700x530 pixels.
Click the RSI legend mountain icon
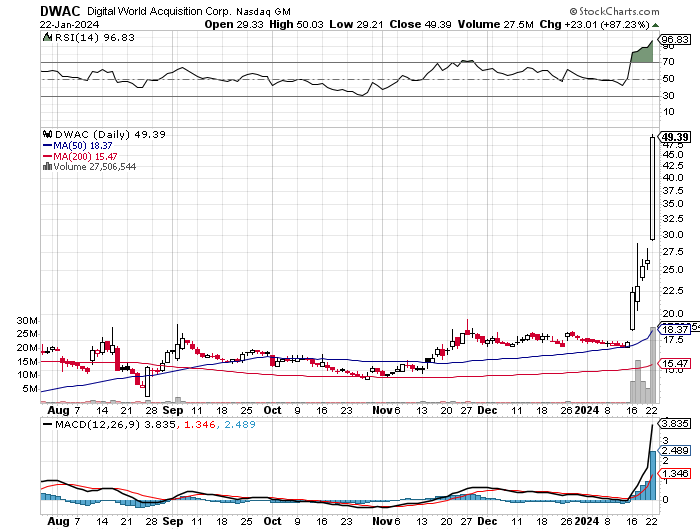click(47, 37)
